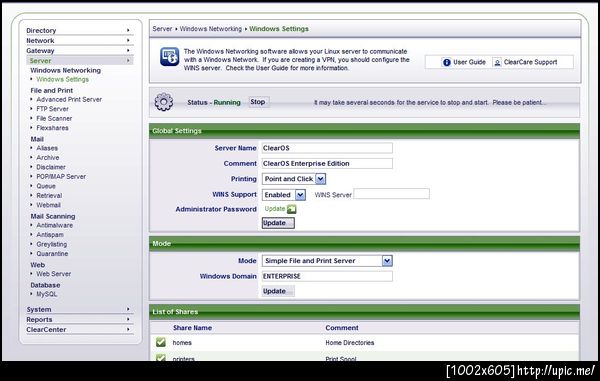Open Antimalware settings

pyautogui.click(x=55, y=225)
